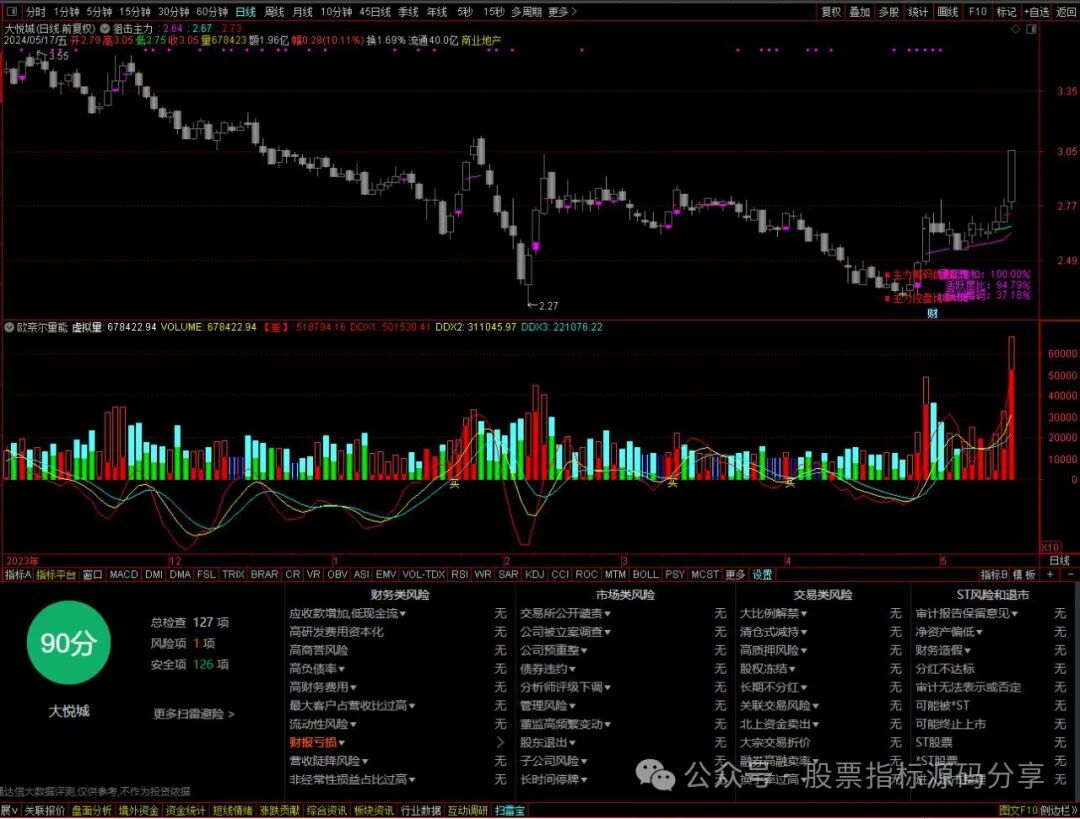
Task: Expand the 应收款增加,低现金流 risk item
Action: click(x=348, y=613)
